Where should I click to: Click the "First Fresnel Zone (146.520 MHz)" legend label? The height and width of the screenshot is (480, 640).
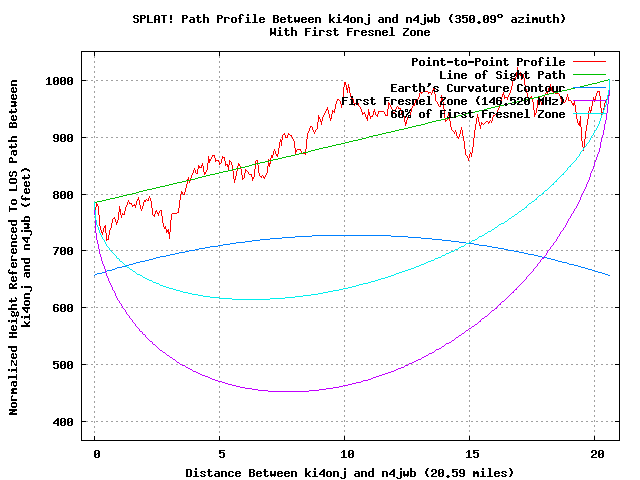pyautogui.click(x=453, y=101)
